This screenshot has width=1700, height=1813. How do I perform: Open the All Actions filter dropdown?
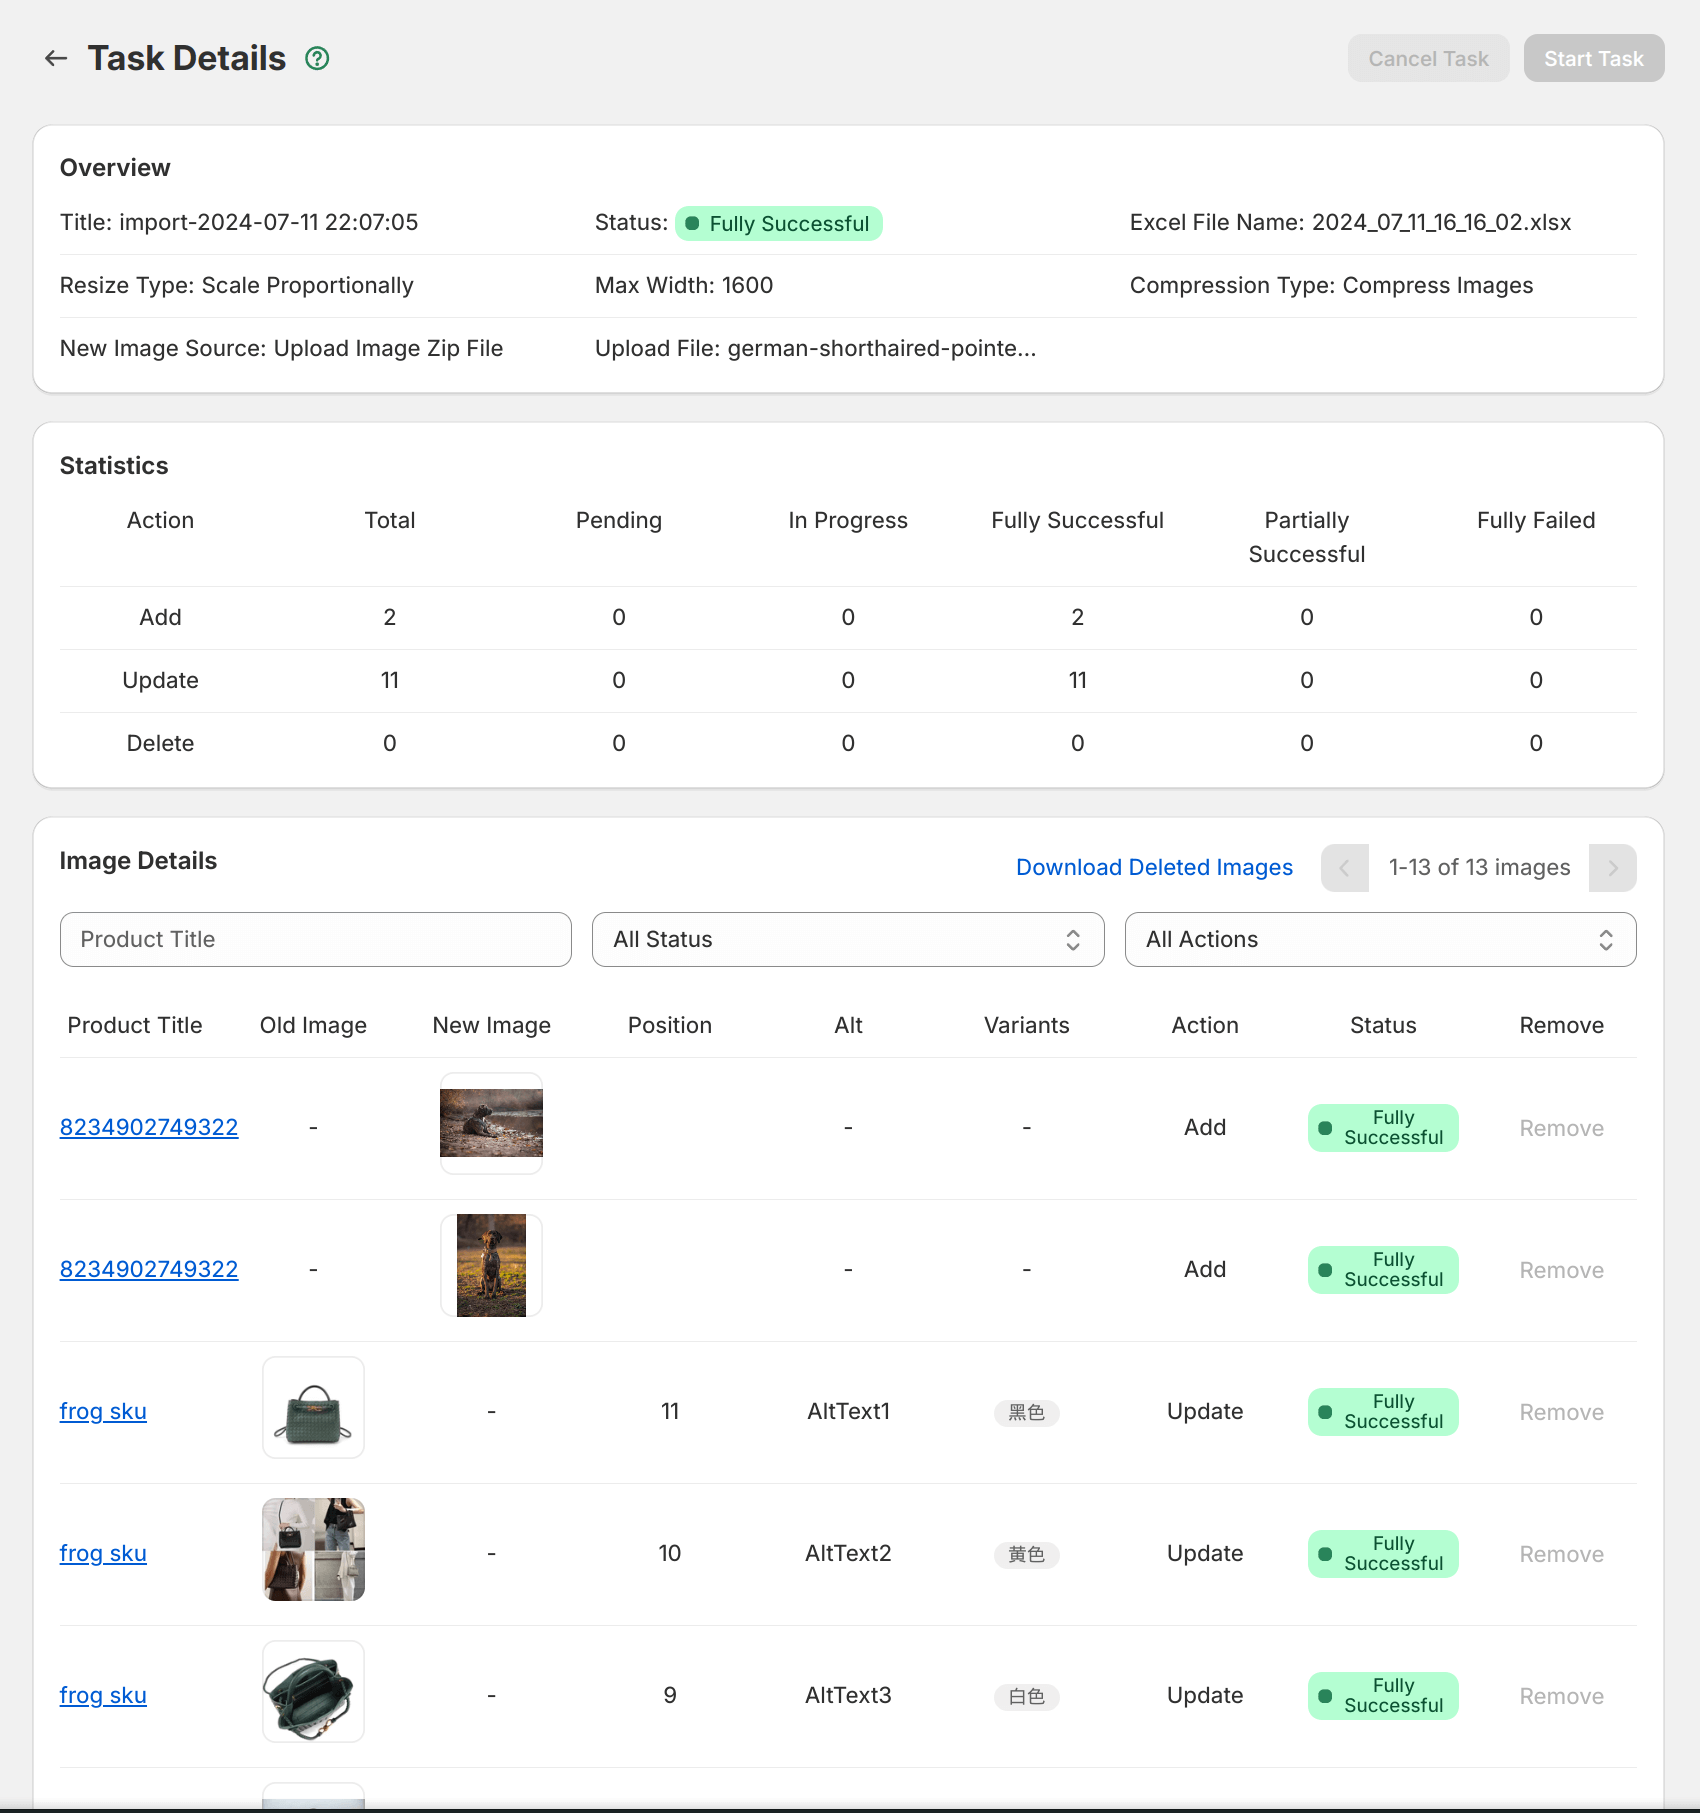tap(1380, 940)
